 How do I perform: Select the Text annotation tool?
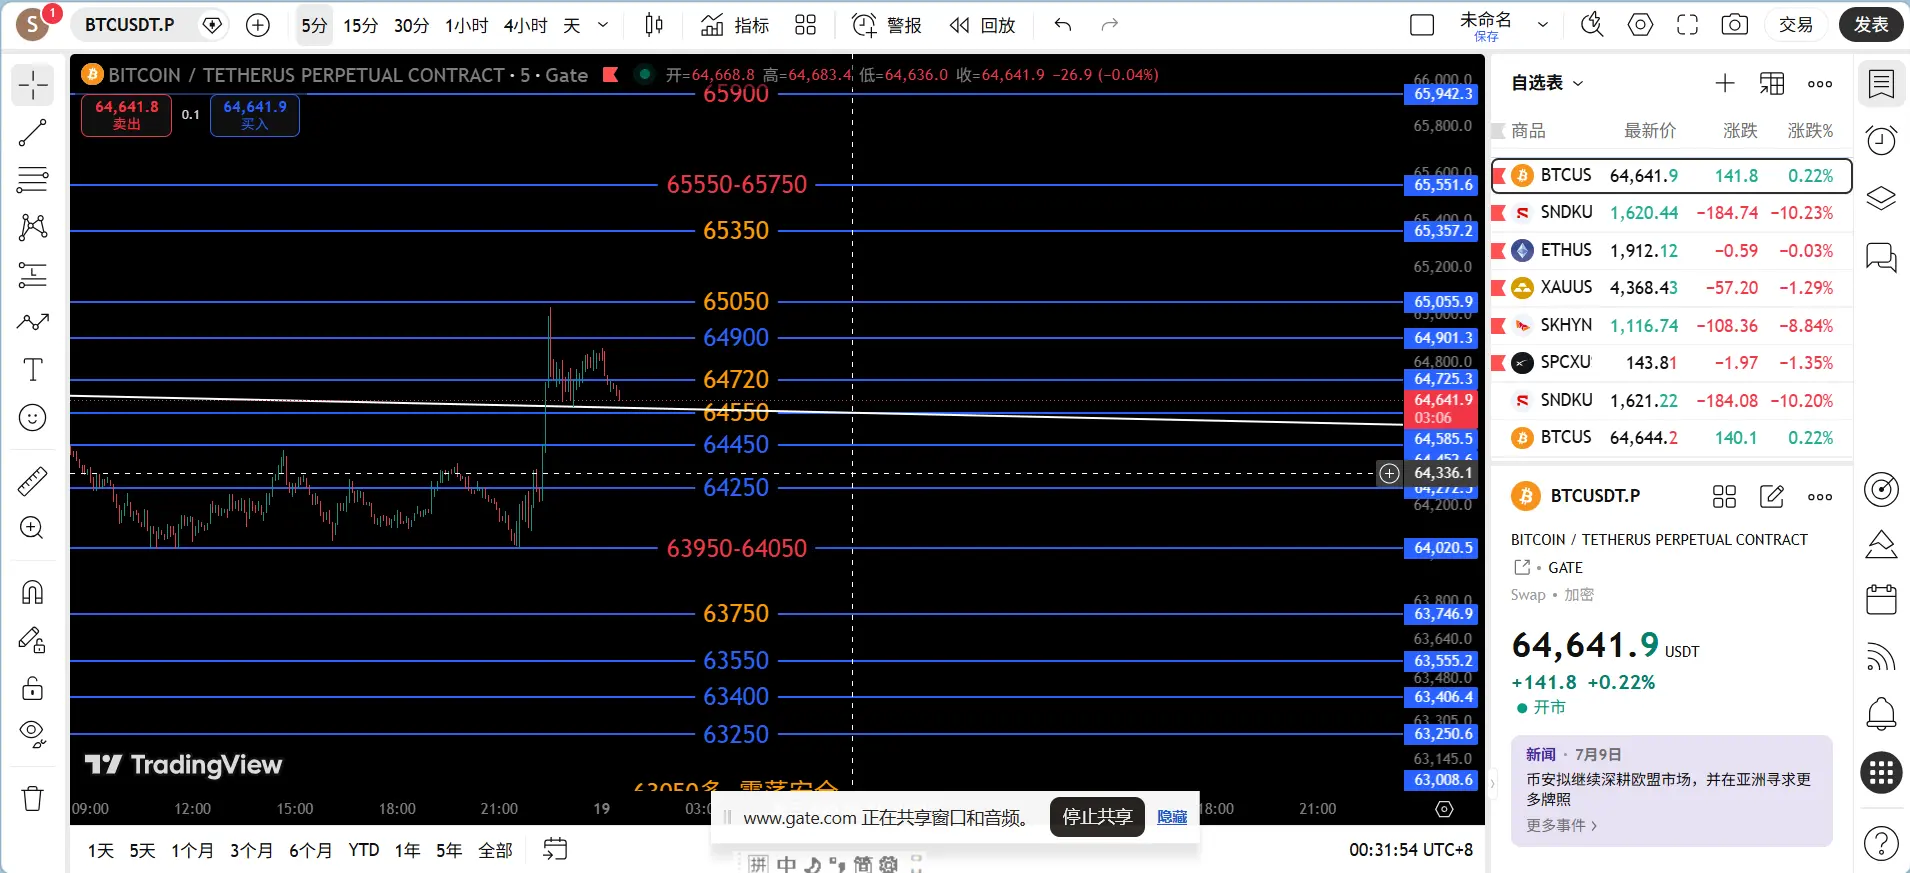[33, 369]
